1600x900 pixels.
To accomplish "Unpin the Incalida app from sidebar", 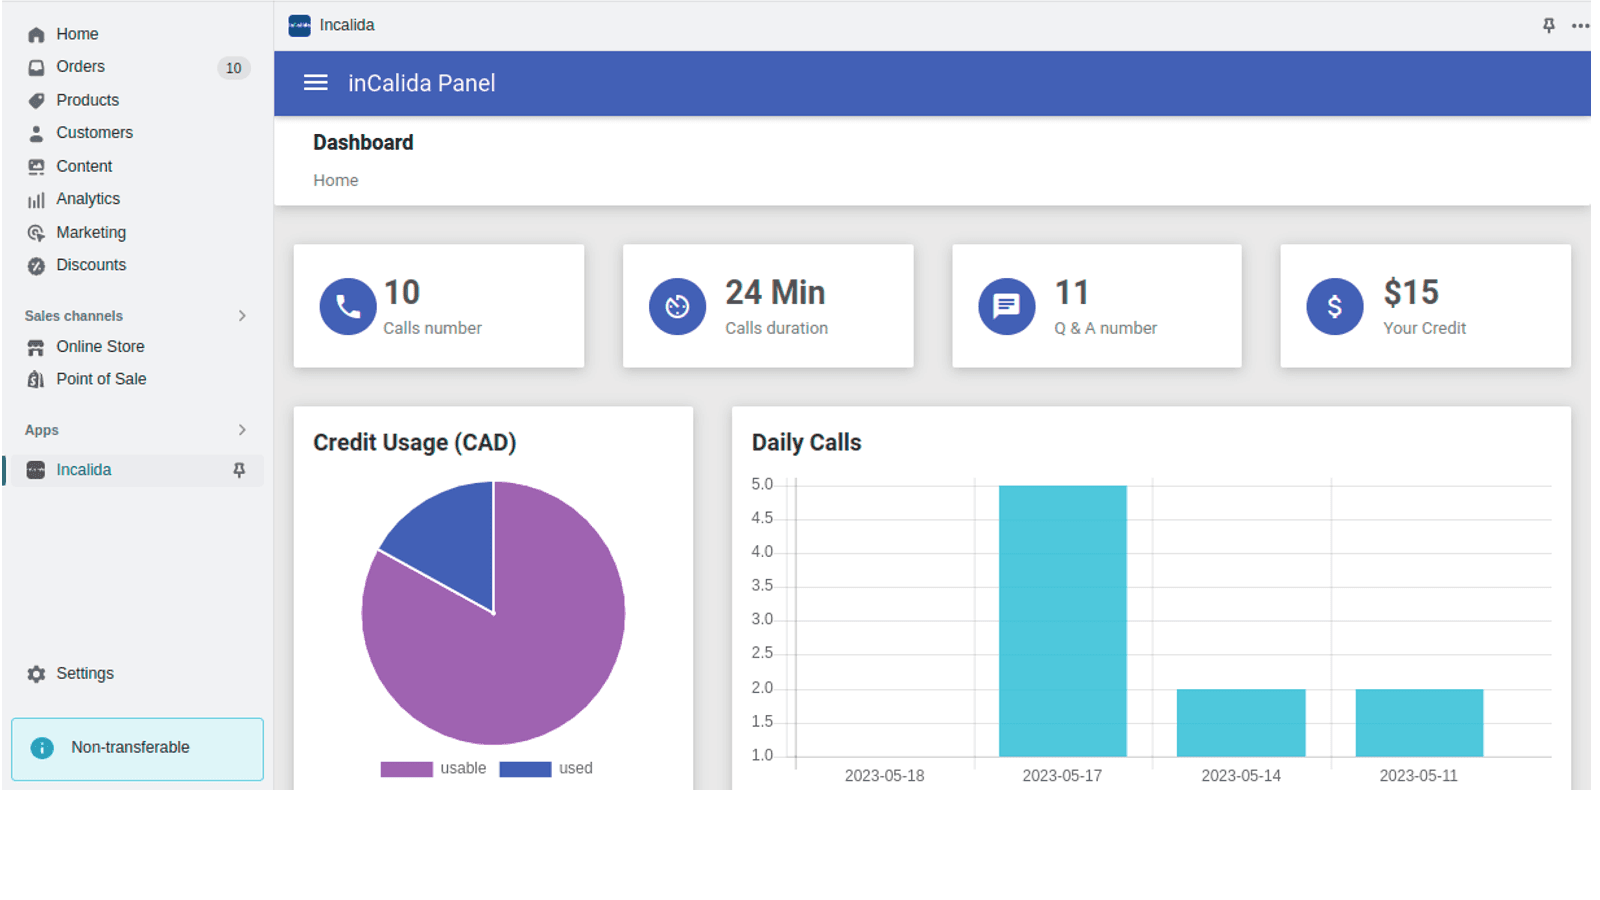I will pos(239,470).
